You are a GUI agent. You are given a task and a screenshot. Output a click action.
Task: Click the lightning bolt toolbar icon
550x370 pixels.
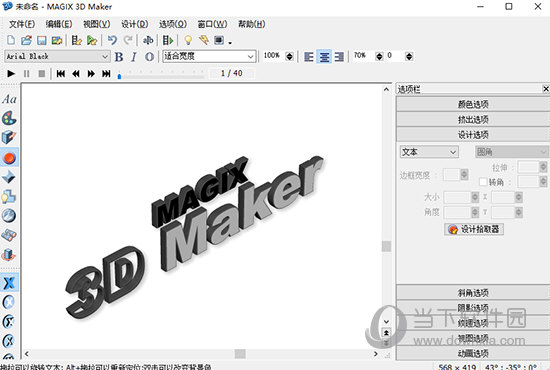click(x=203, y=40)
